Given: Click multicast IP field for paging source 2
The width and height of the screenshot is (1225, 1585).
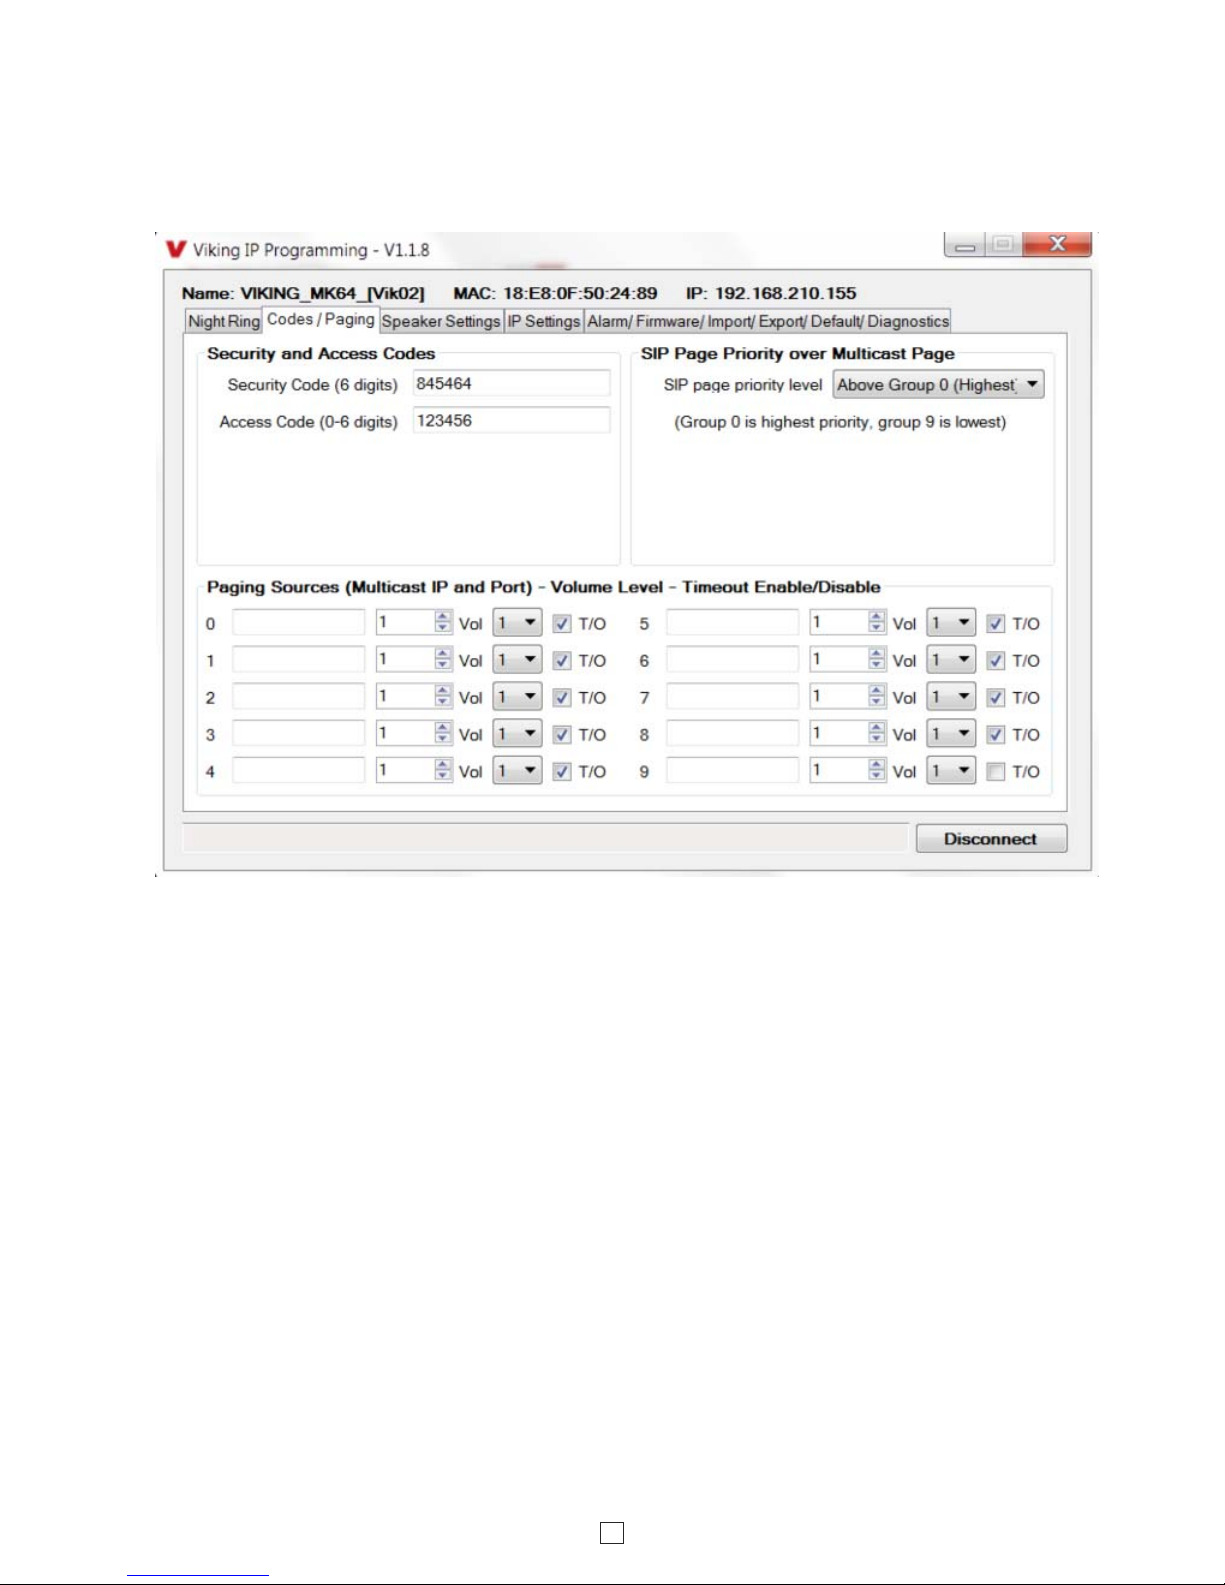Looking at the screenshot, I should pyautogui.click(x=299, y=696).
